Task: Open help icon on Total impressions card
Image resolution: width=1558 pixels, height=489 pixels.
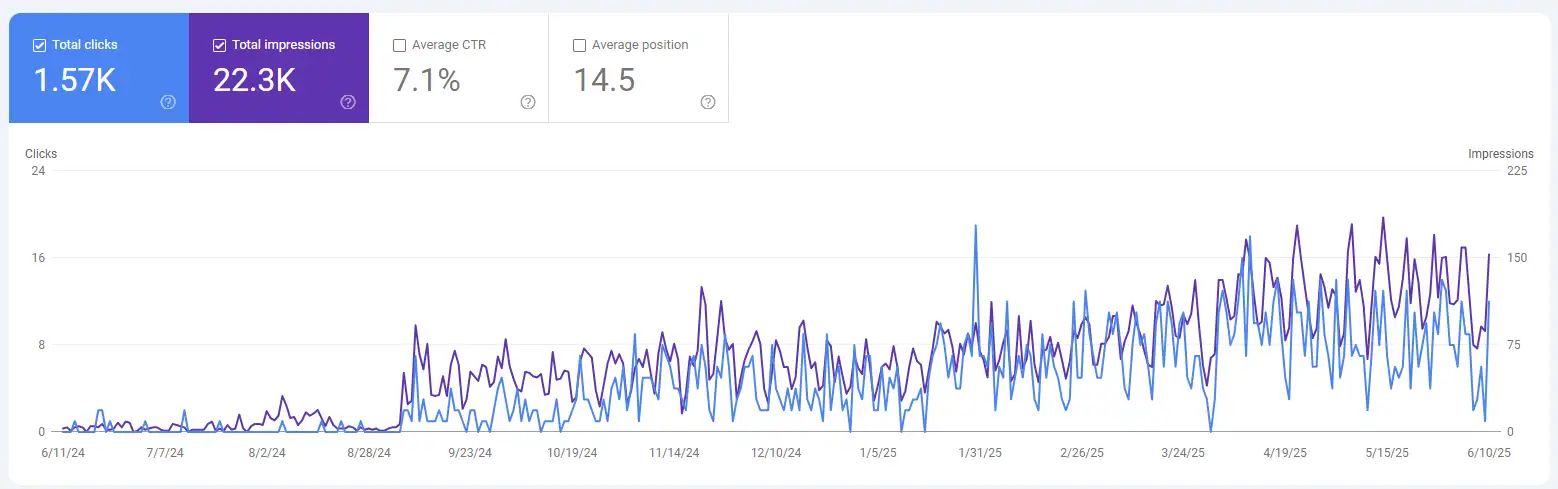Action: pos(348,102)
